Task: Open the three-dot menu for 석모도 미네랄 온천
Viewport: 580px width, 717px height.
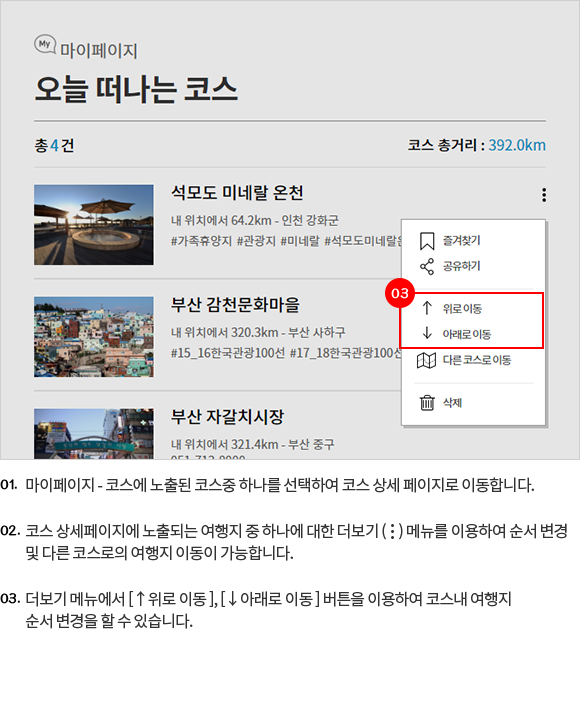Action: (544, 195)
